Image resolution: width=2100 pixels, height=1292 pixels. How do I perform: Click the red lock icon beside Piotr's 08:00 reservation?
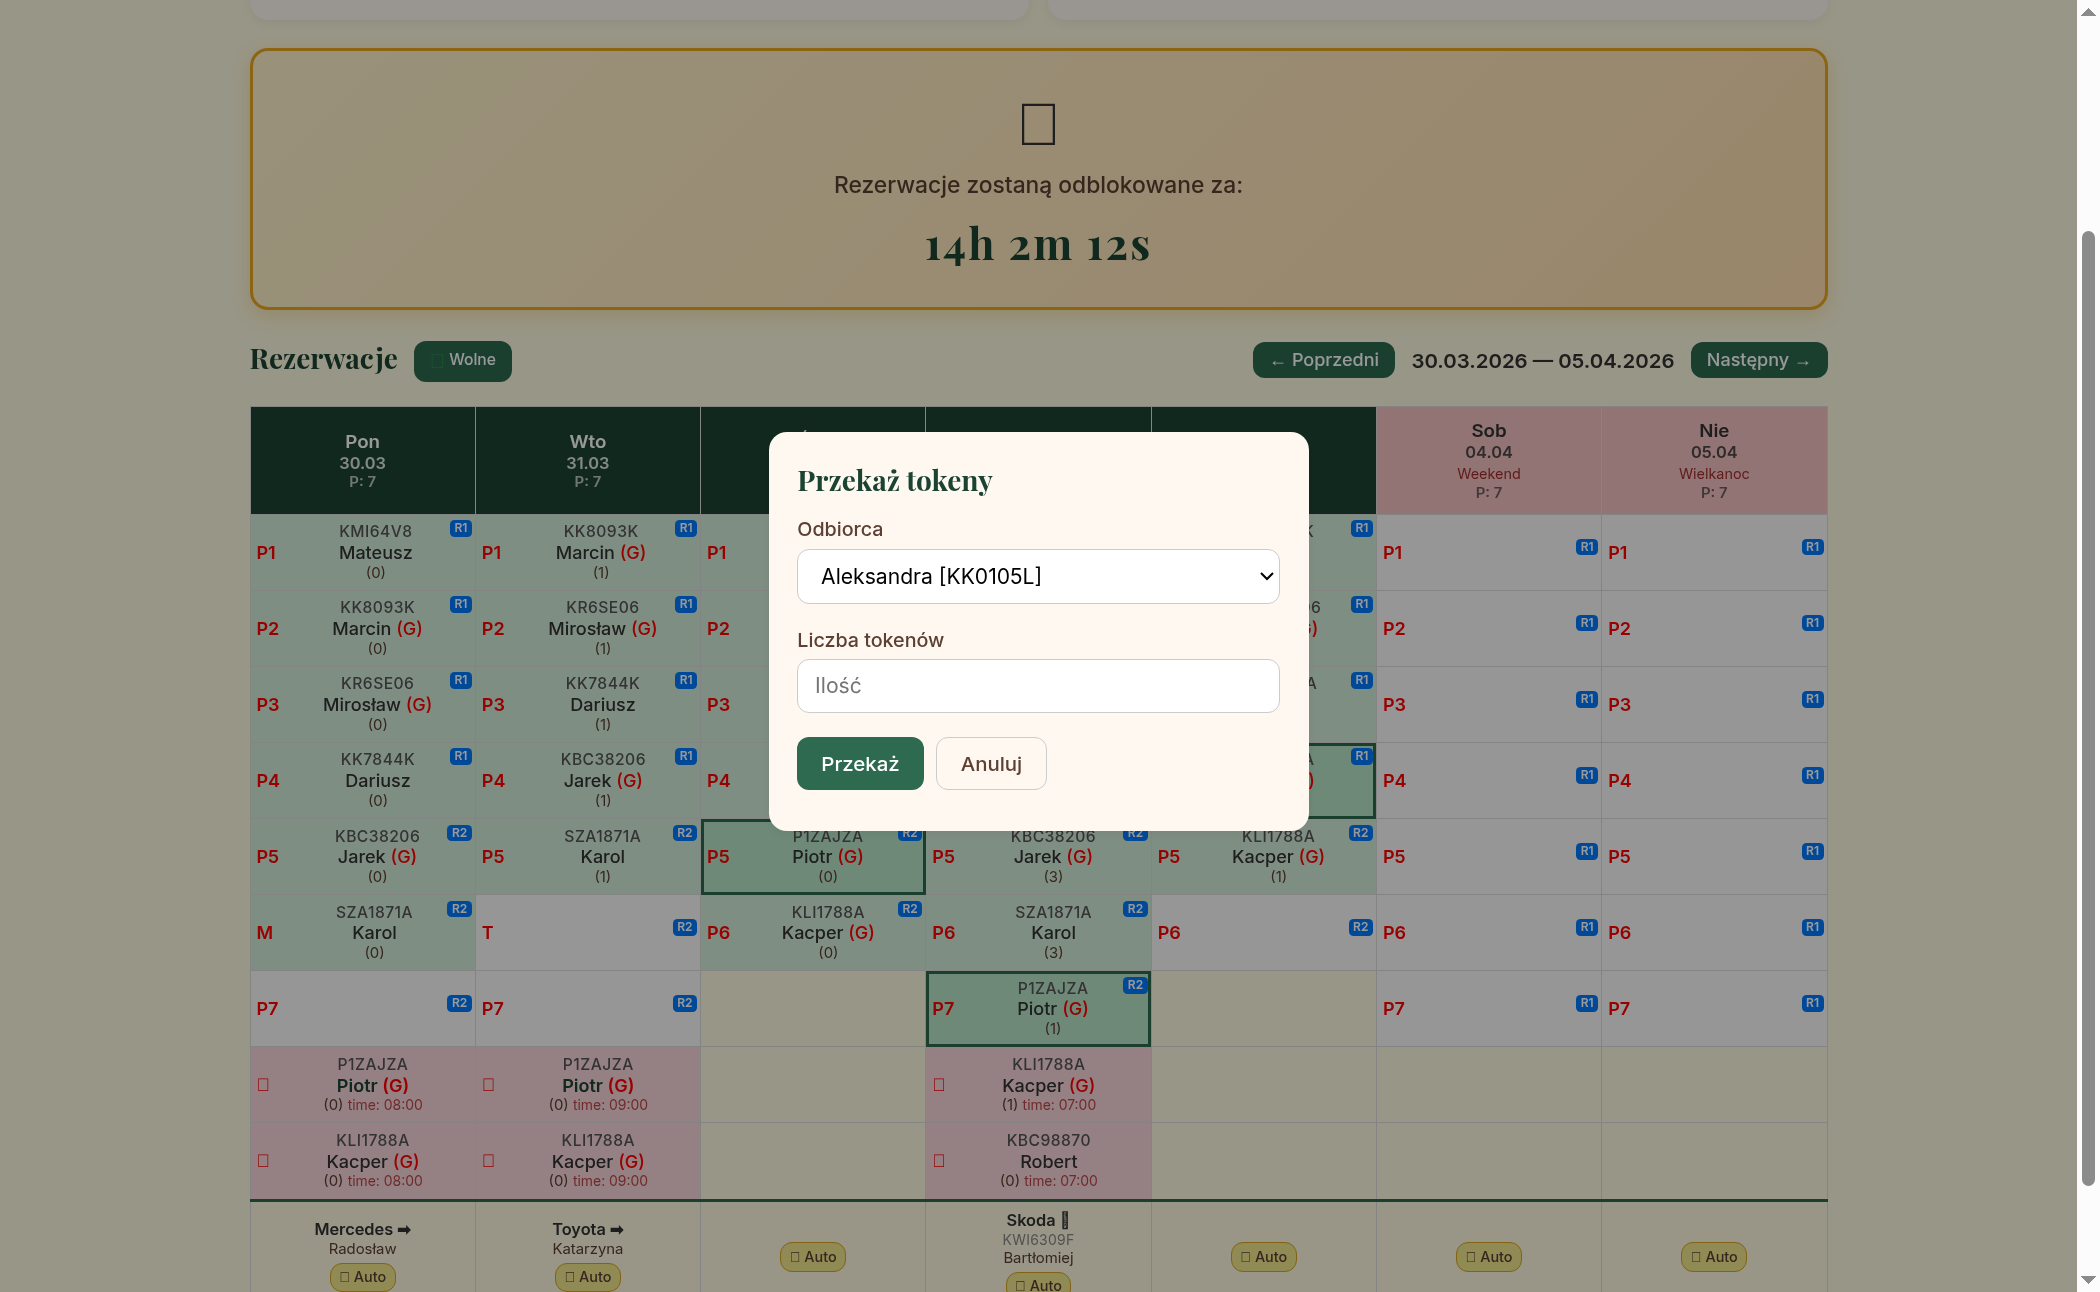tap(263, 1084)
